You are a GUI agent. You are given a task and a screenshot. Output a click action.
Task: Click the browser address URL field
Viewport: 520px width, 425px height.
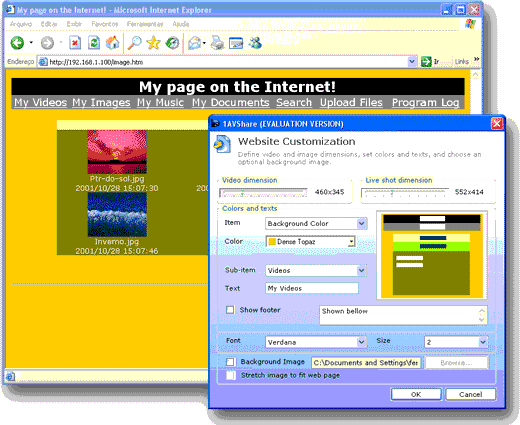click(228, 62)
